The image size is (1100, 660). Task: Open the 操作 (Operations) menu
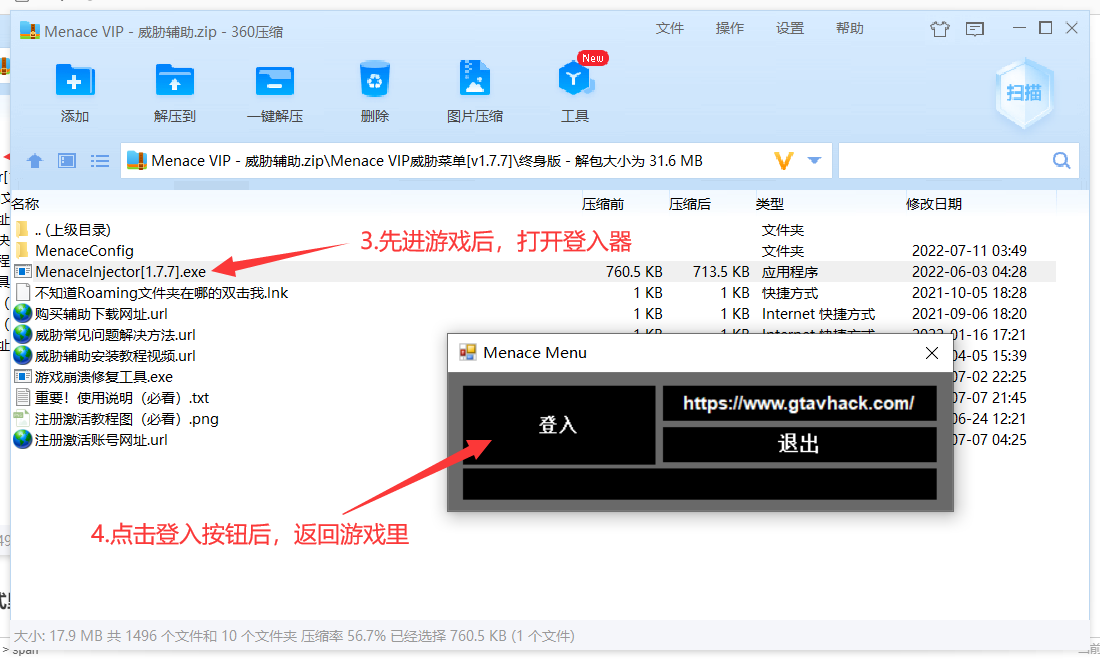click(729, 29)
